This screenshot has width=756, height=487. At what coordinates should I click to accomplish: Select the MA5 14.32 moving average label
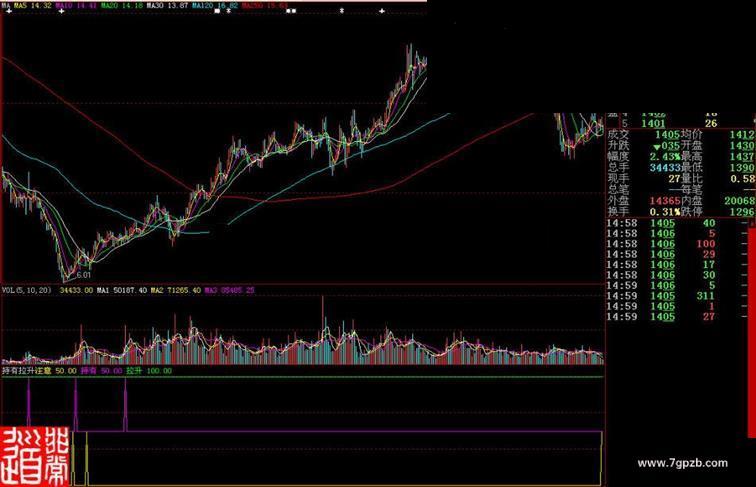point(33,6)
